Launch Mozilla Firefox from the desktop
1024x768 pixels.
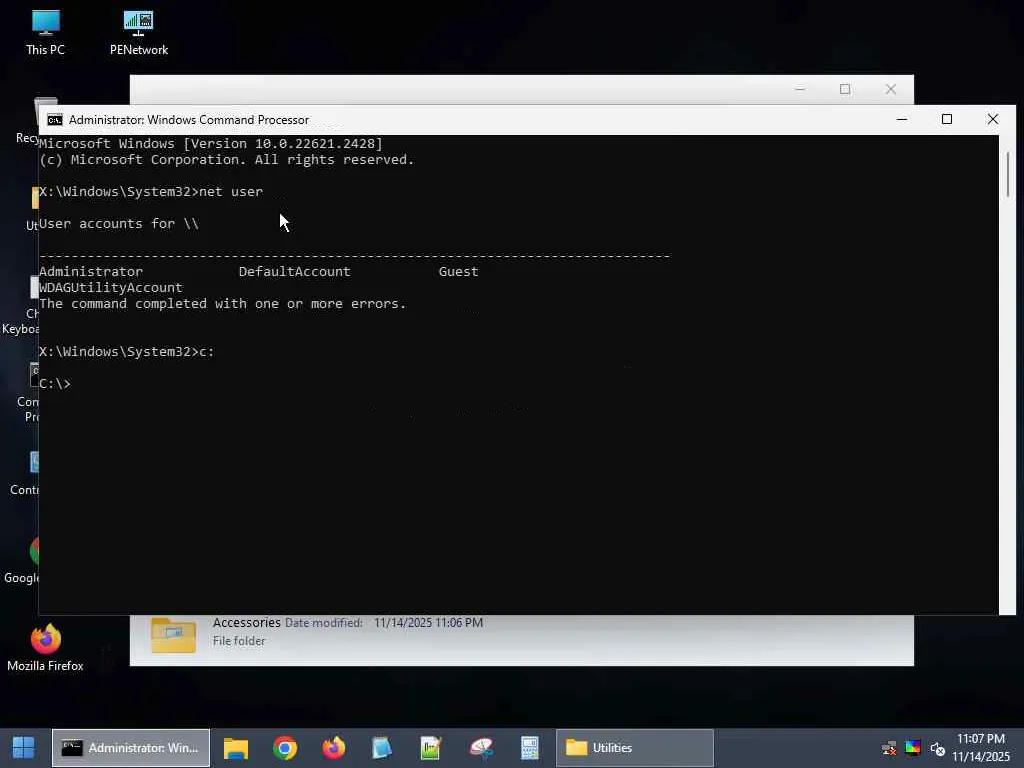[x=45, y=648]
